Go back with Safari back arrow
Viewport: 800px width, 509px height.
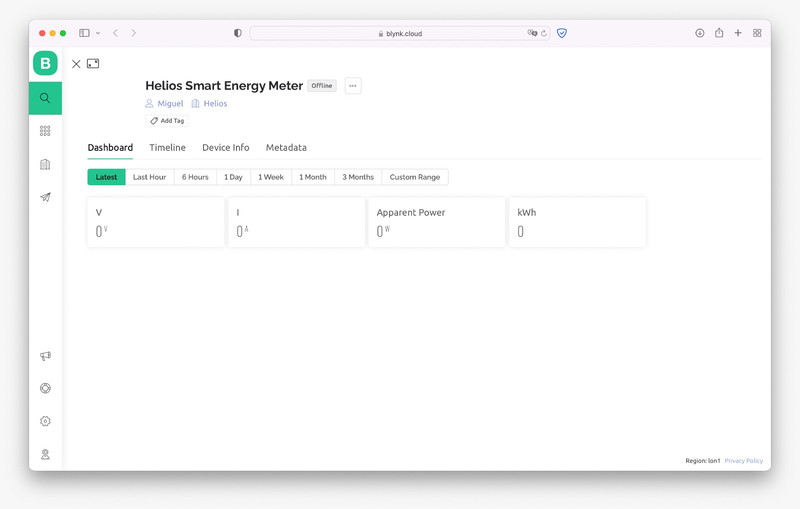pos(116,33)
